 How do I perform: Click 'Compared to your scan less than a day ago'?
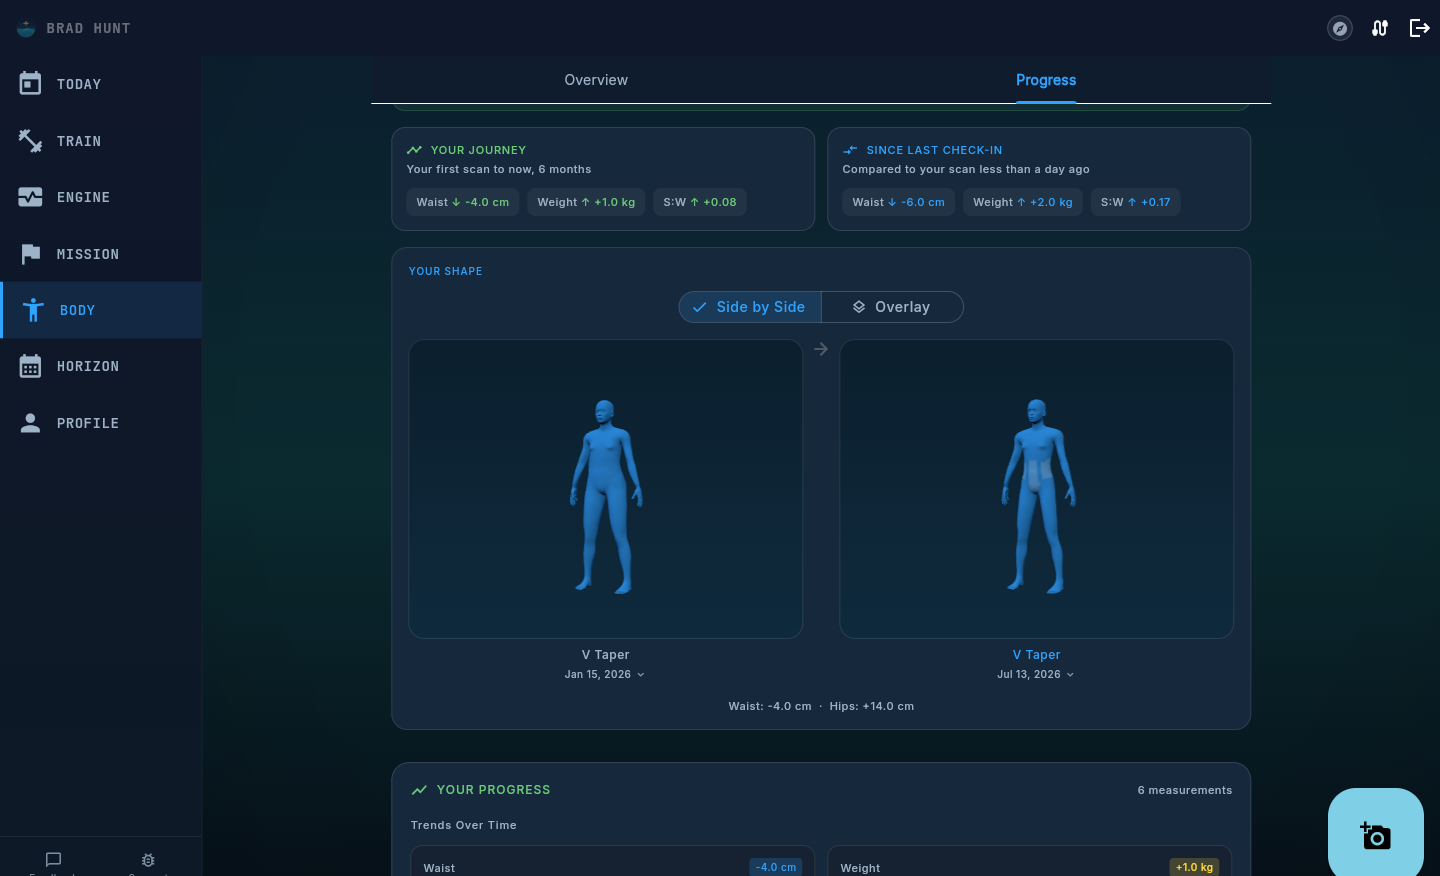(x=966, y=169)
